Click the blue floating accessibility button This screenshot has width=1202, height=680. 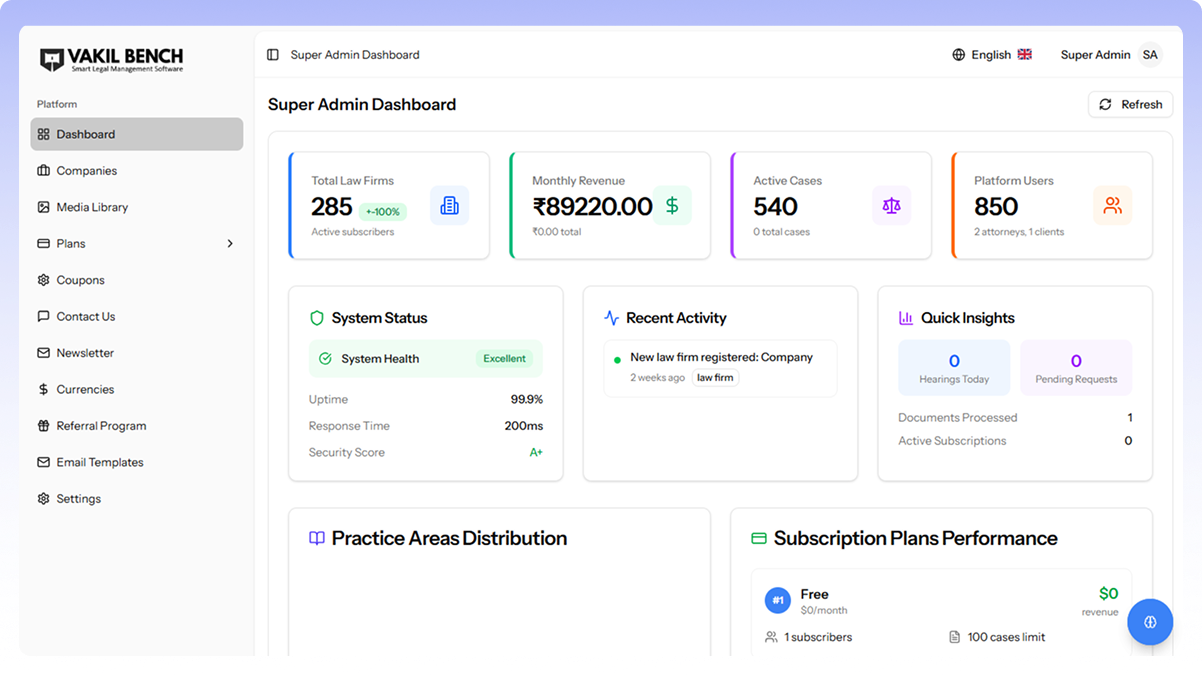click(x=1150, y=622)
